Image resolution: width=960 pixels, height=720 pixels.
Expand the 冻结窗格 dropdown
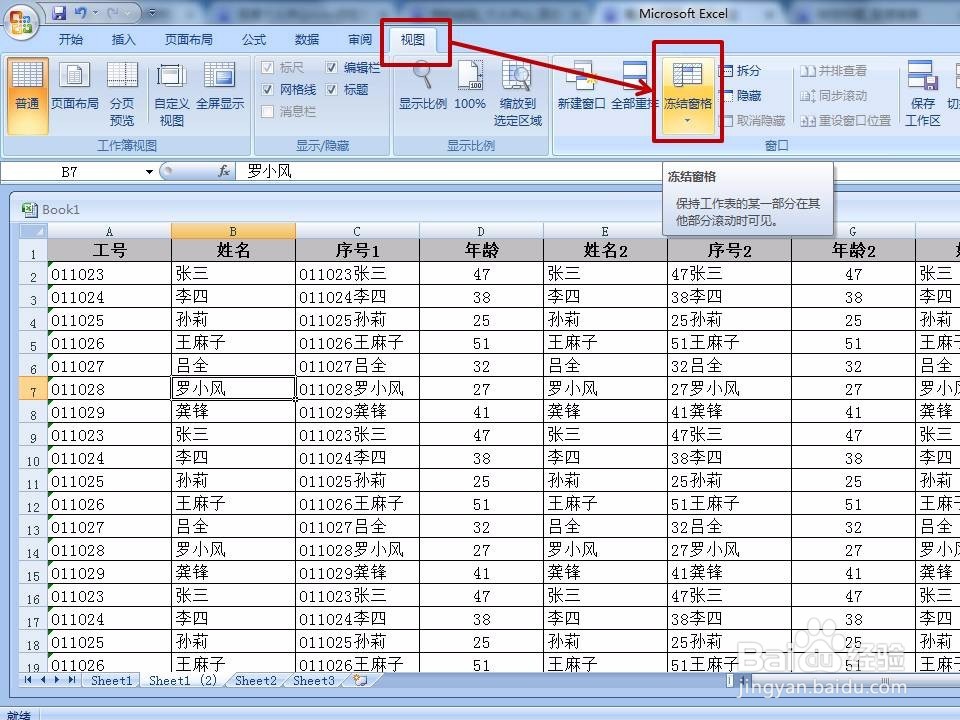688,117
